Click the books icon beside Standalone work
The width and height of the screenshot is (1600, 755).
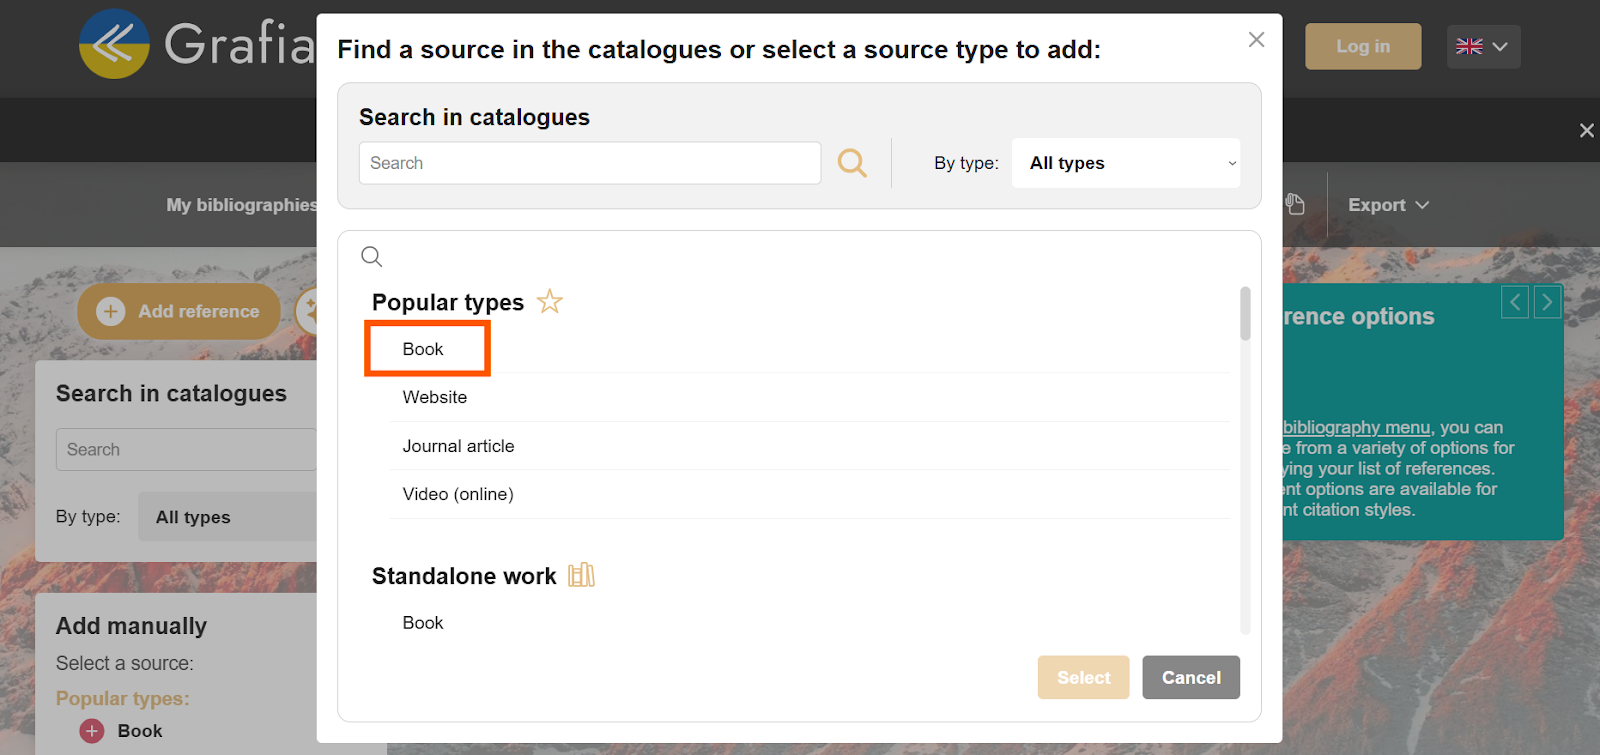(581, 576)
